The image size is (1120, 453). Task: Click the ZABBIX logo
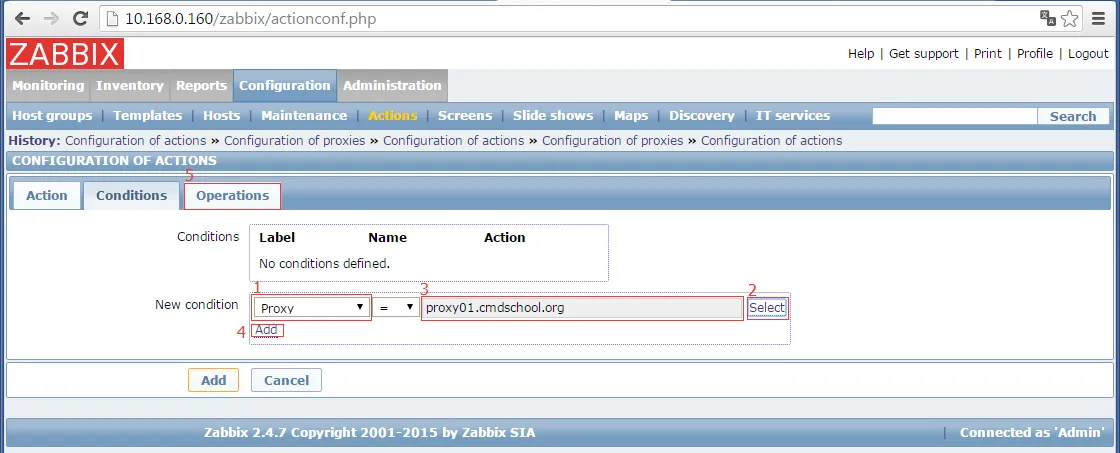(x=65, y=54)
